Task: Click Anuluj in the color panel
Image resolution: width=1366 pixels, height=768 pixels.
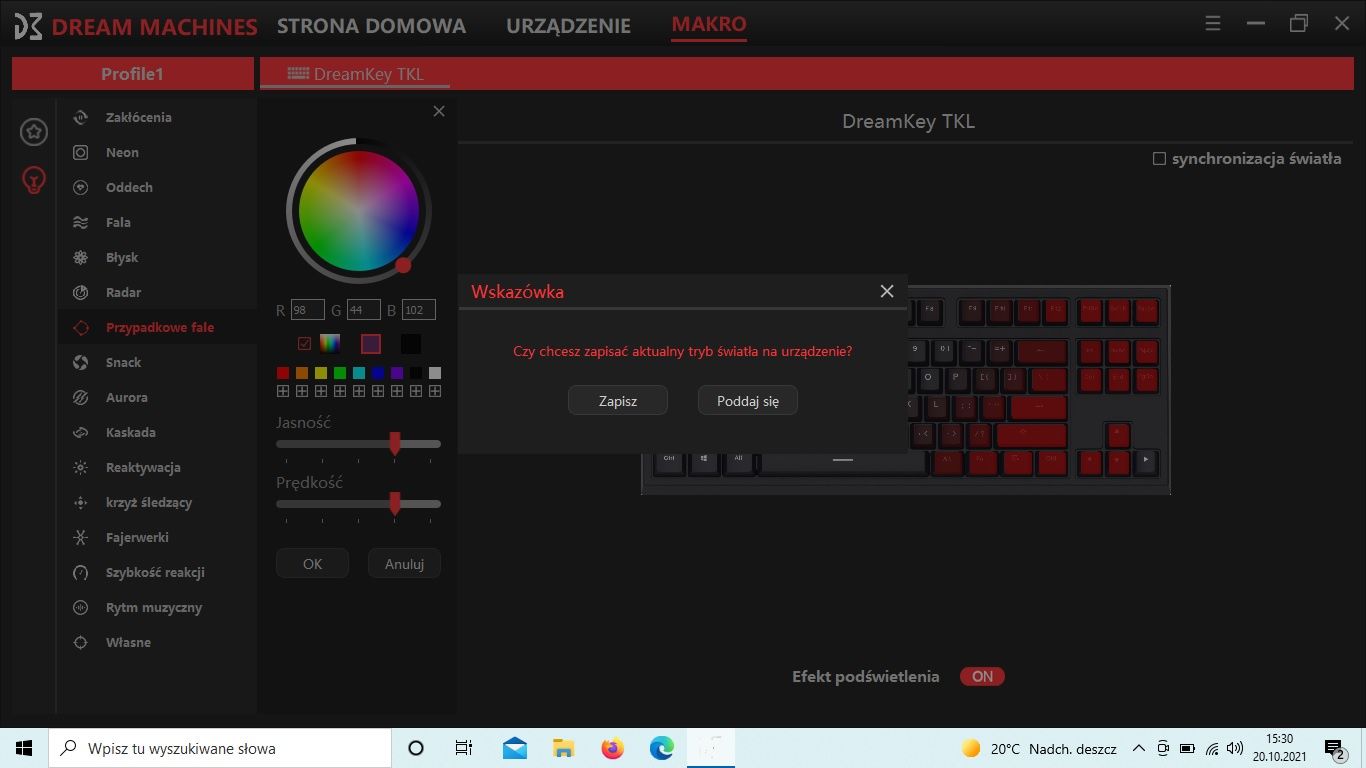Action: pyautogui.click(x=404, y=564)
